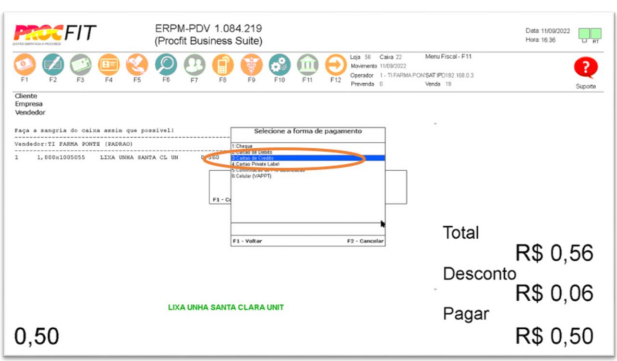
Task: Click the payment dialog input field
Action: pyautogui.click(x=308, y=229)
